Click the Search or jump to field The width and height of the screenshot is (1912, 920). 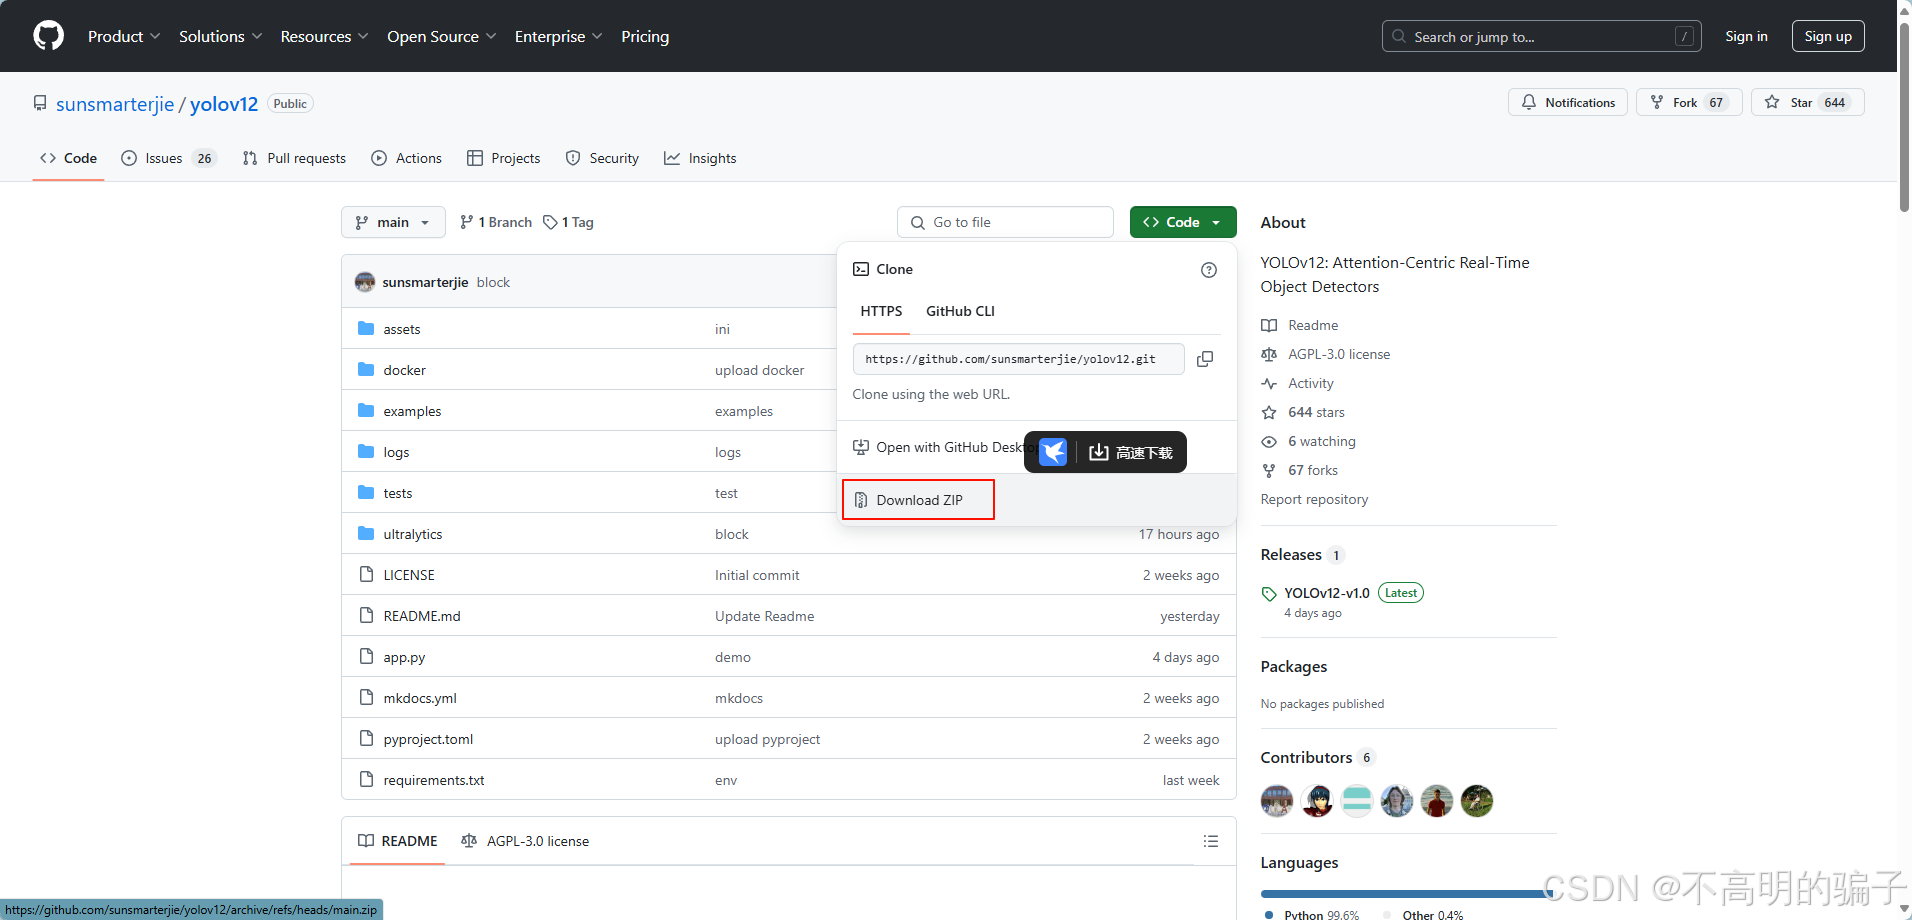tap(1542, 36)
